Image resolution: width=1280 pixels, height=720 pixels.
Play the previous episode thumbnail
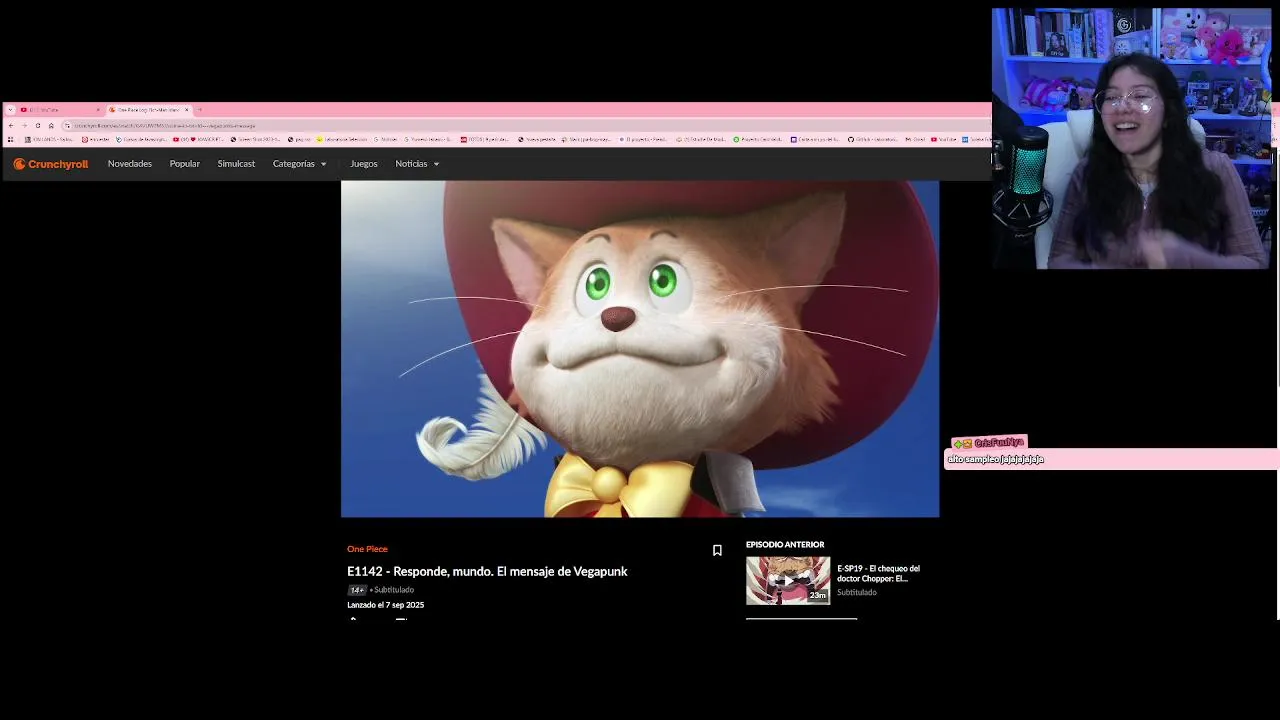click(788, 580)
